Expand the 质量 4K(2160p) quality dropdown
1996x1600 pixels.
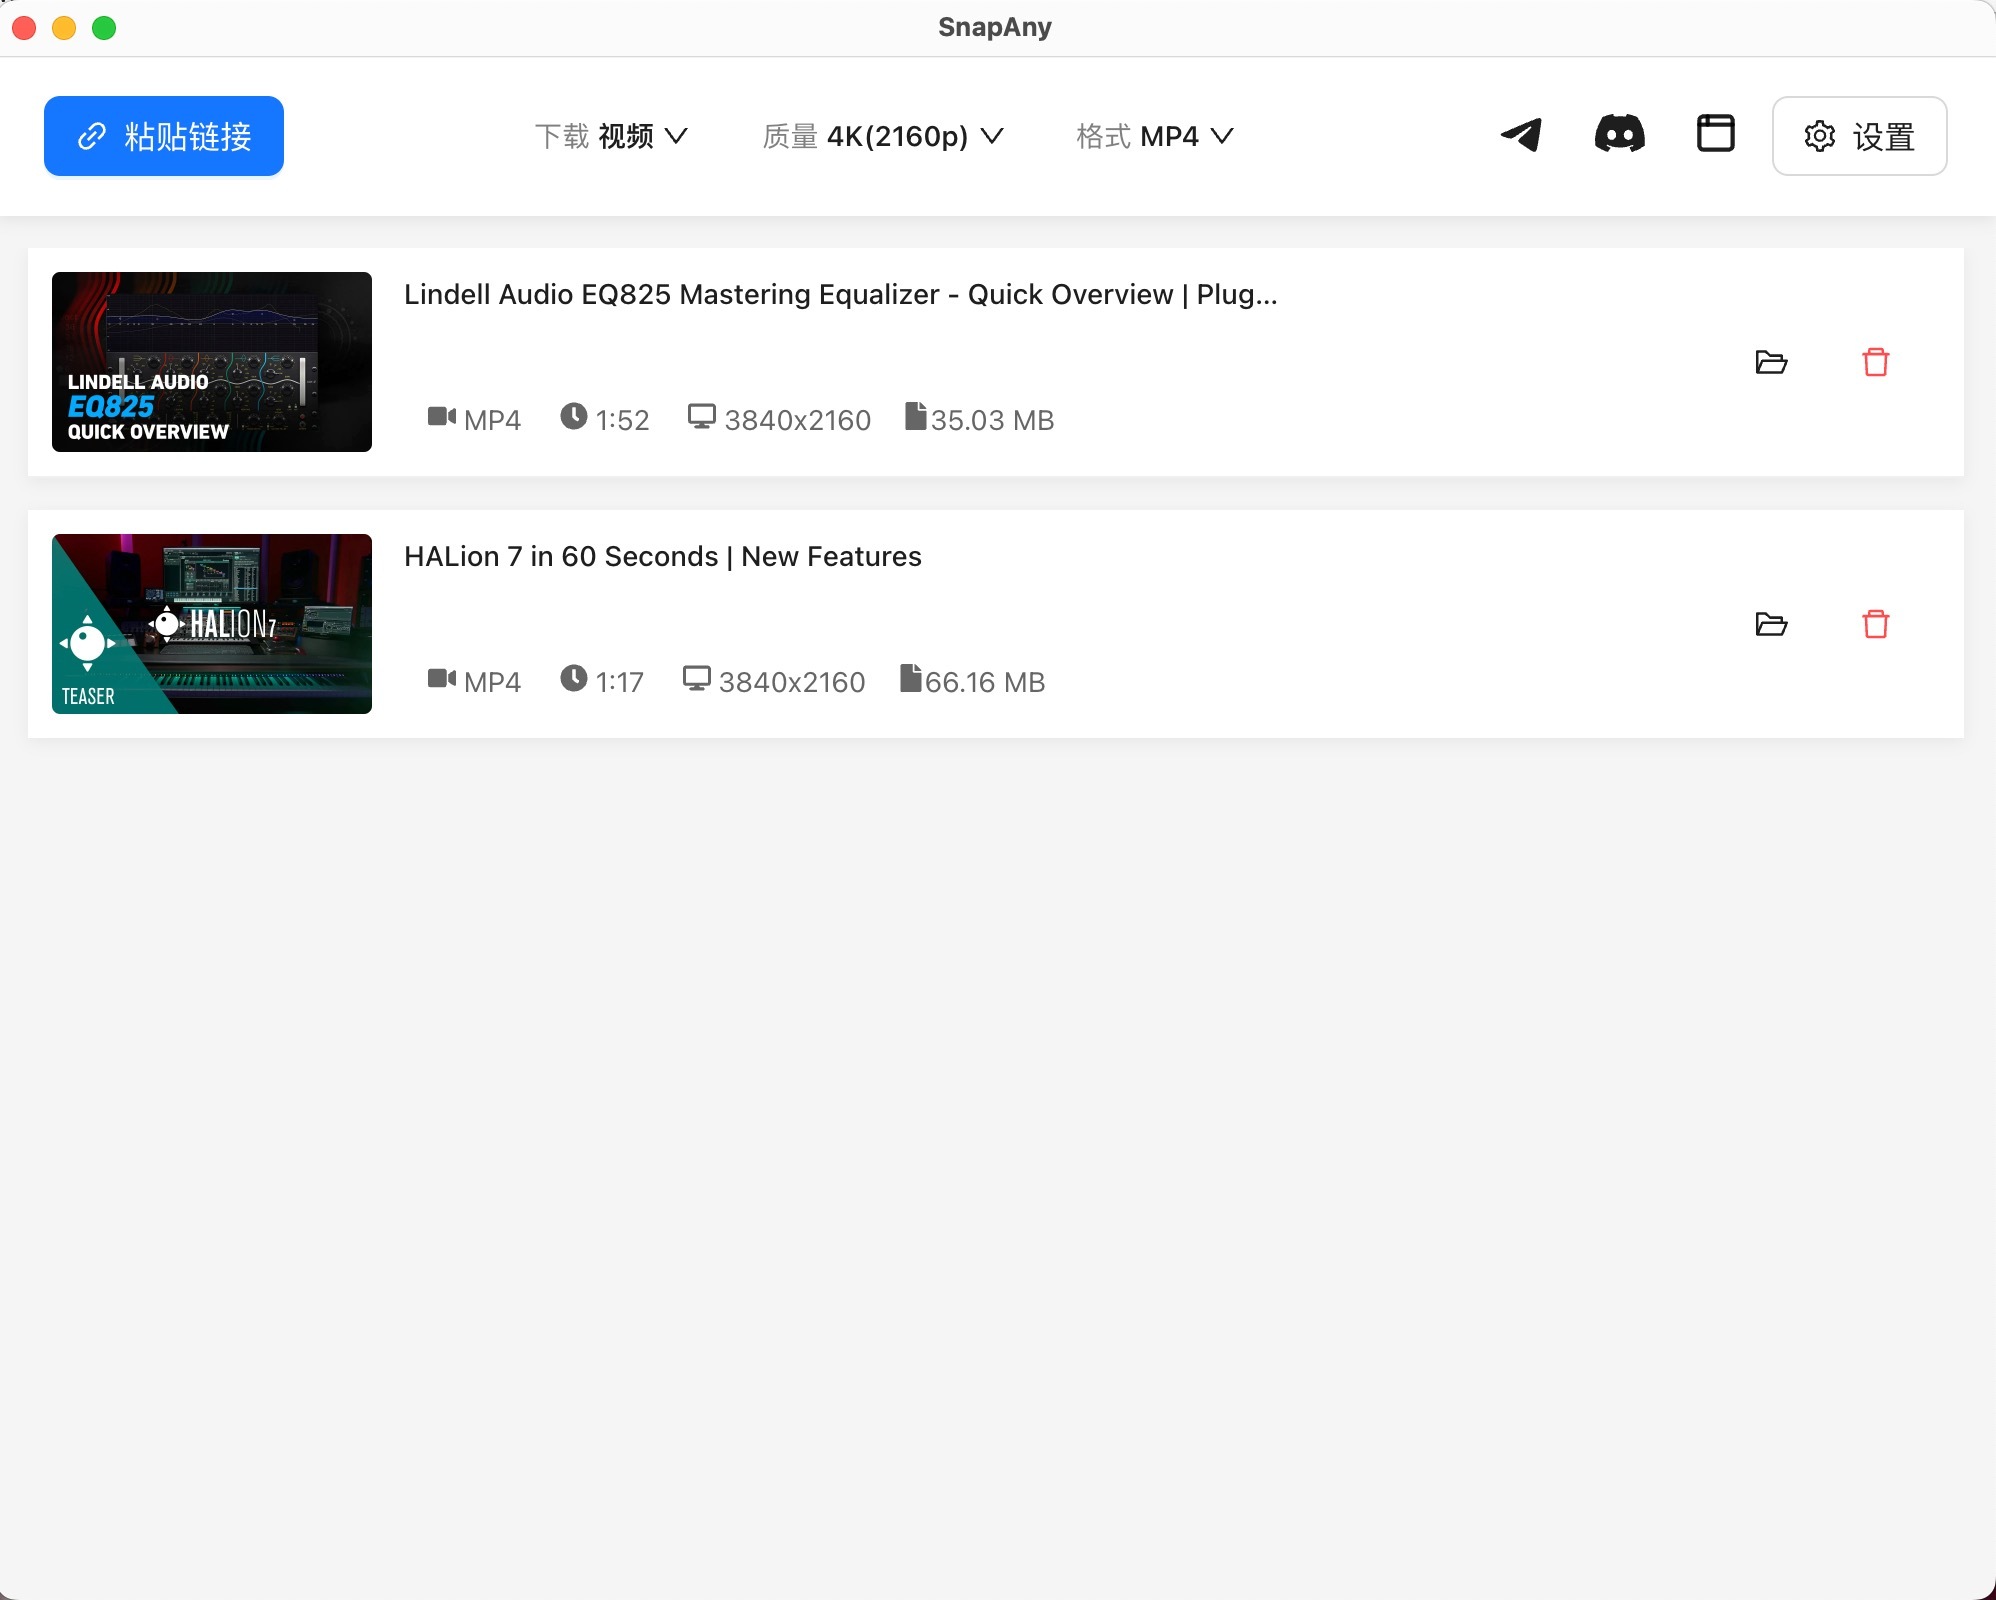(882, 136)
